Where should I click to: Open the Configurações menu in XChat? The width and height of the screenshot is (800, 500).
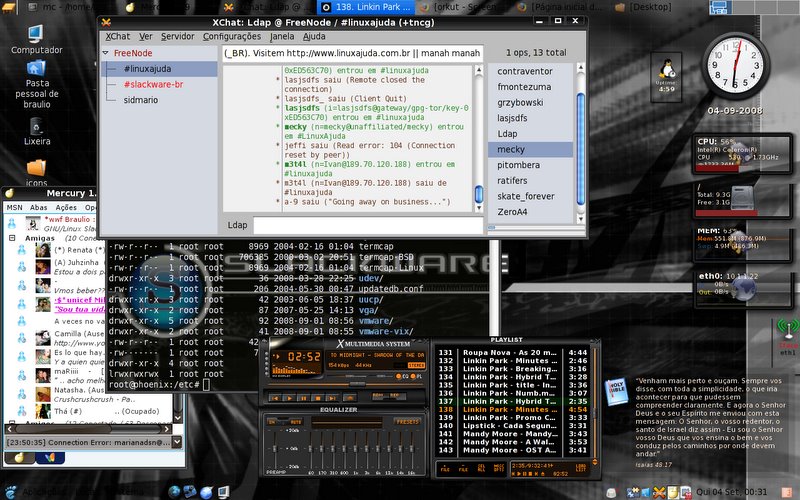pyautogui.click(x=232, y=37)
